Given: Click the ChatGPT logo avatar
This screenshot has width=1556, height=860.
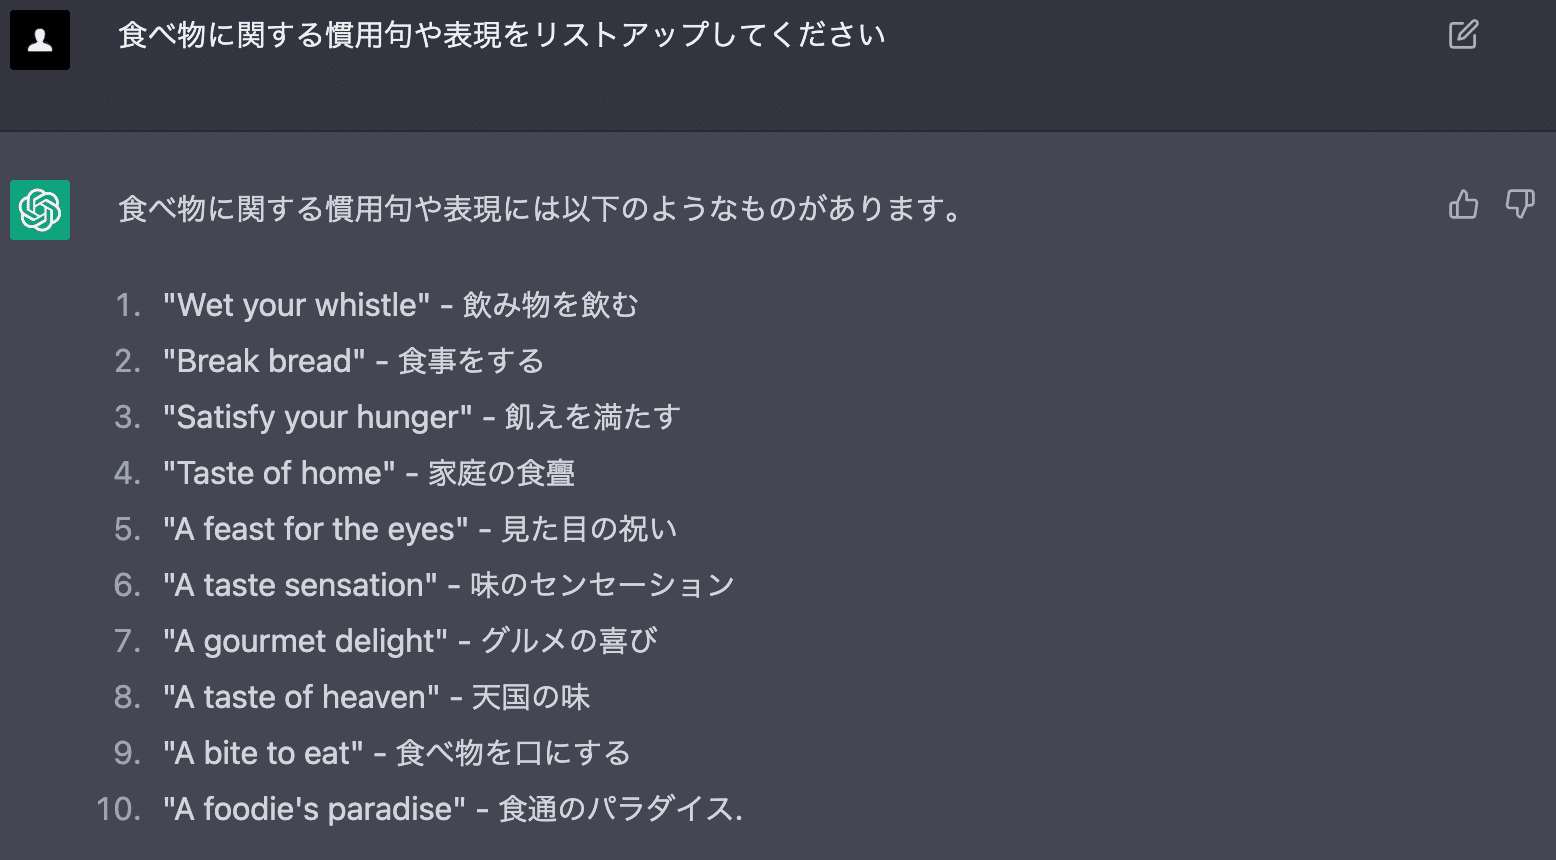Looking at the screenshot, I should pyautogui.click(x=40, y=210).
